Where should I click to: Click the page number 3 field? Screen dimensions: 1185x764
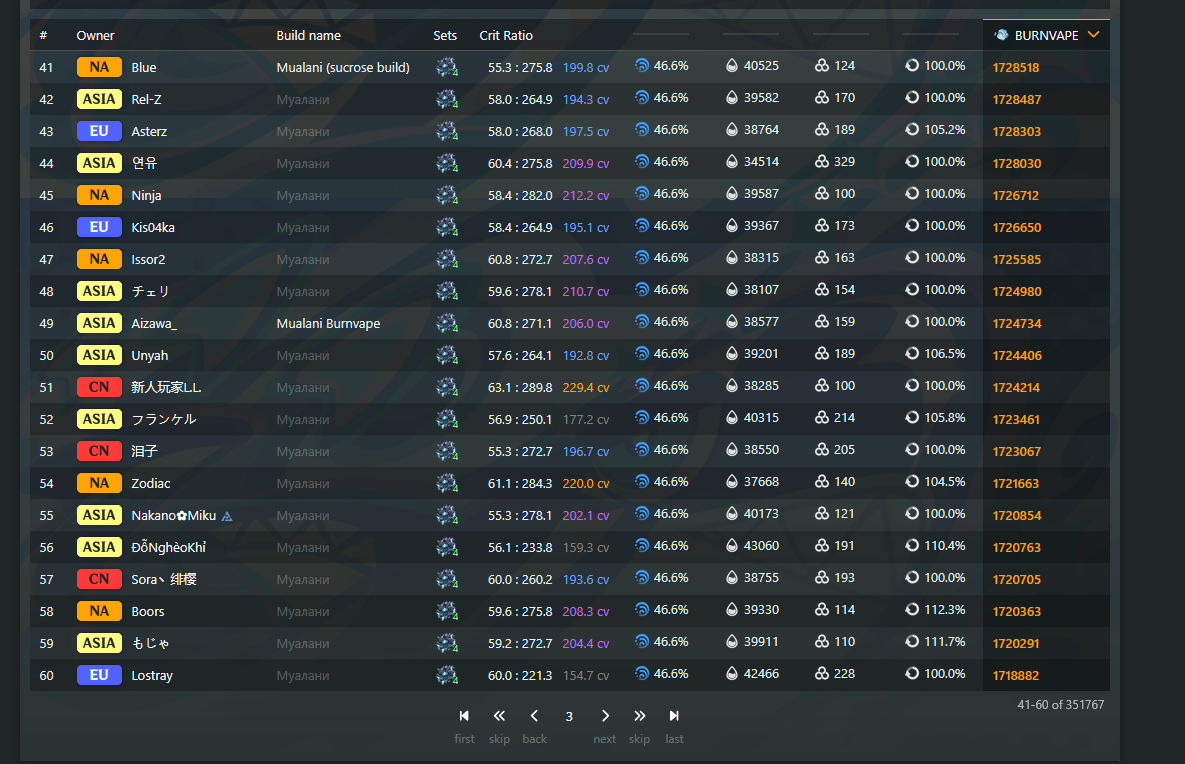click(x=569, y=716)
